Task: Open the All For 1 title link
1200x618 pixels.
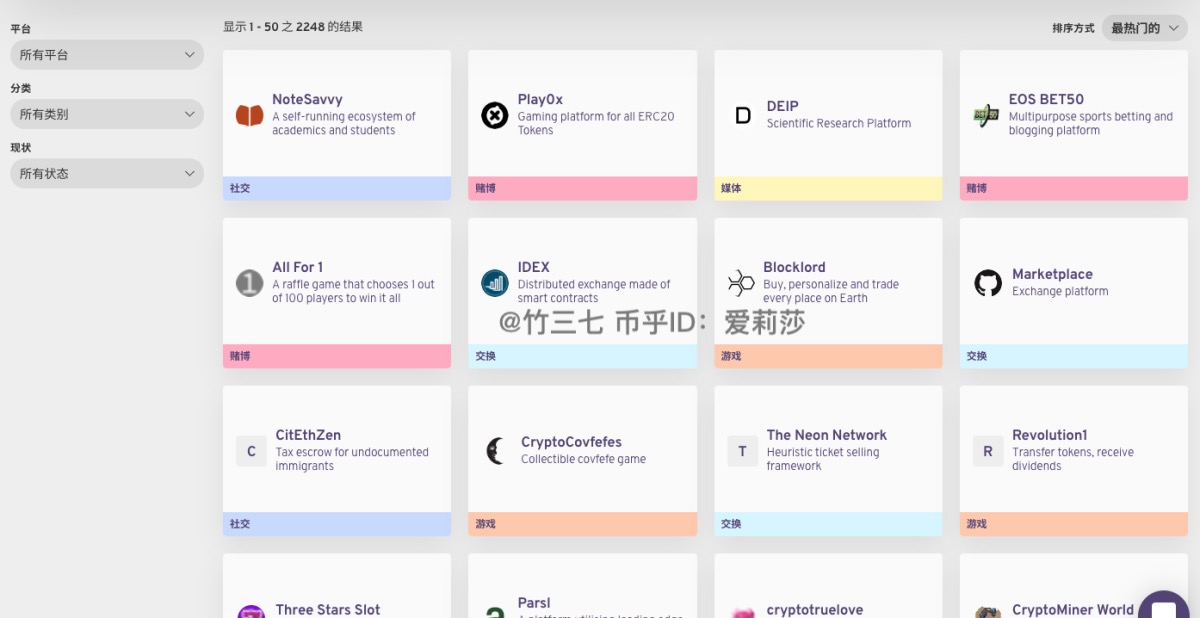Action: (x=298, y=268)
